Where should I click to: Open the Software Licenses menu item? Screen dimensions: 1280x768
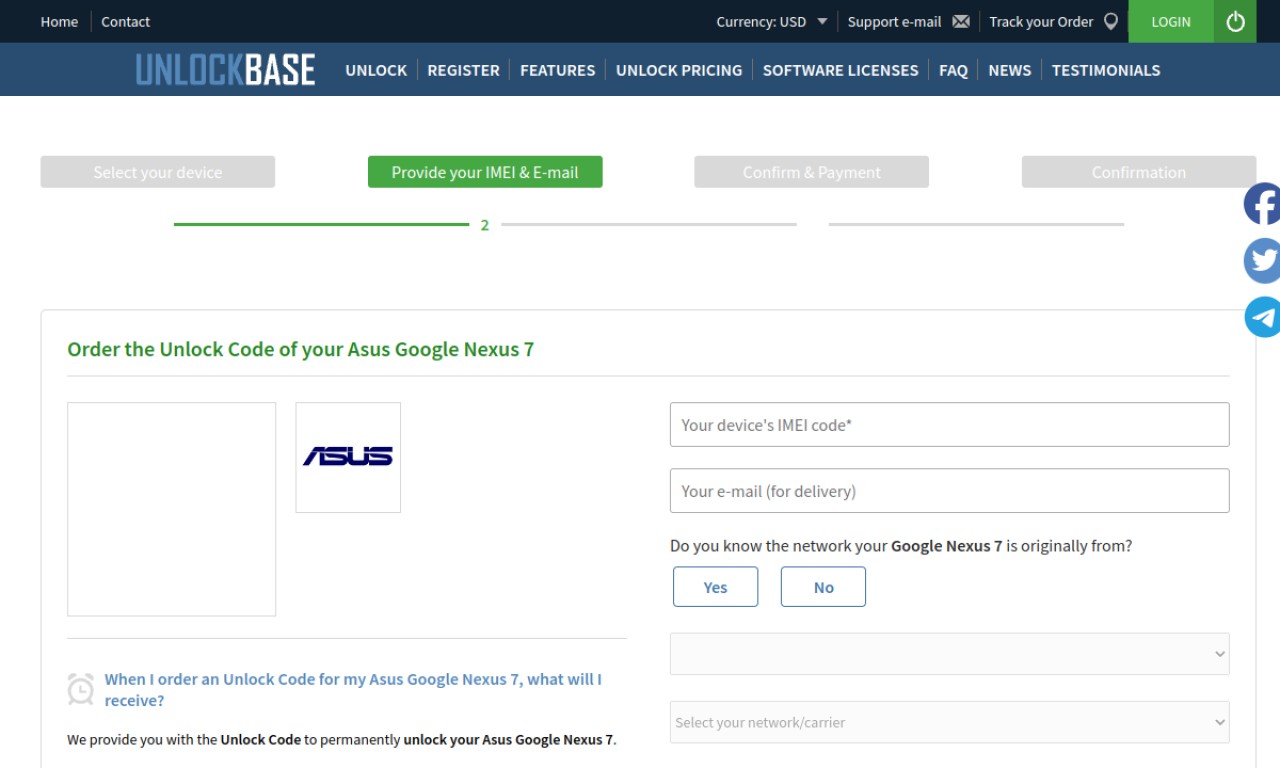[840, 70]
